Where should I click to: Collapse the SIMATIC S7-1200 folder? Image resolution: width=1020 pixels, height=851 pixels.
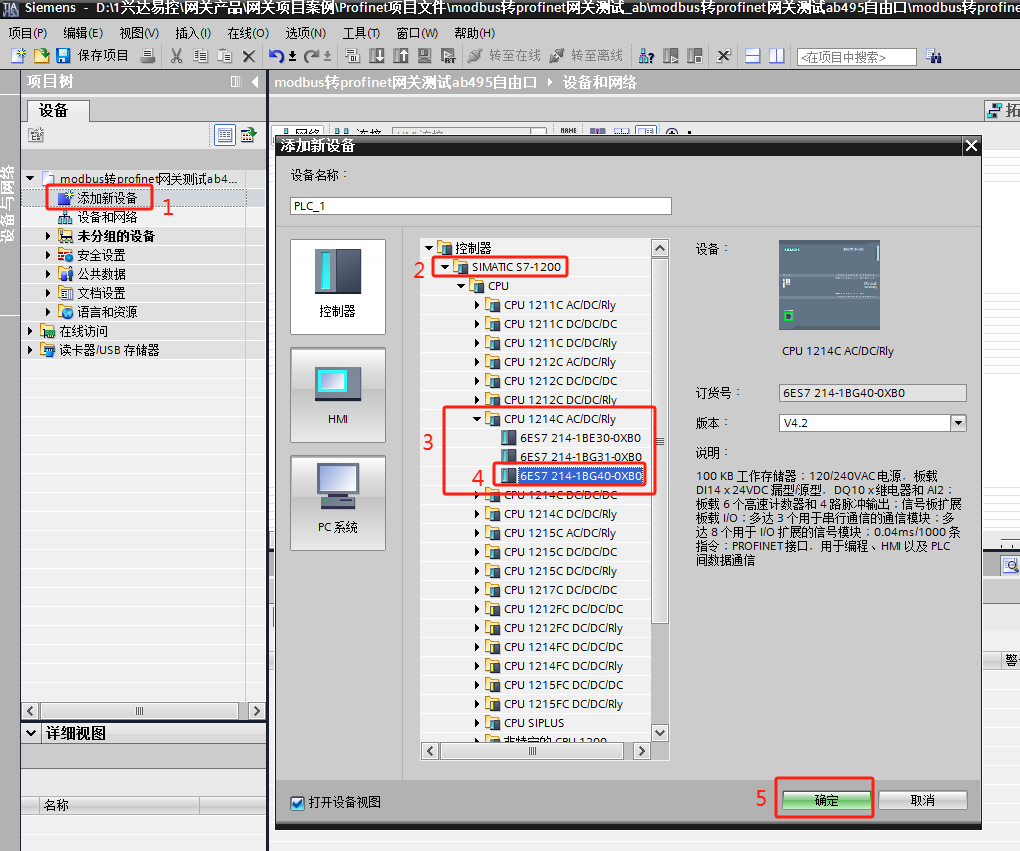click(445, 267)
